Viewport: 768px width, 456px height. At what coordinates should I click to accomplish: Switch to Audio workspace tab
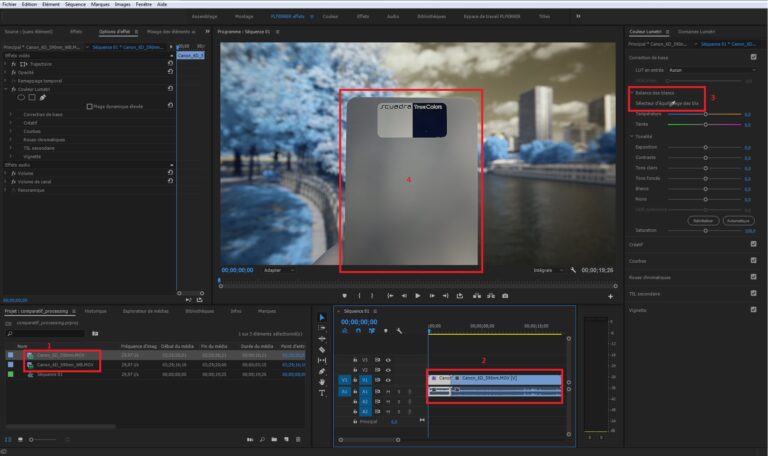point(393,16)
